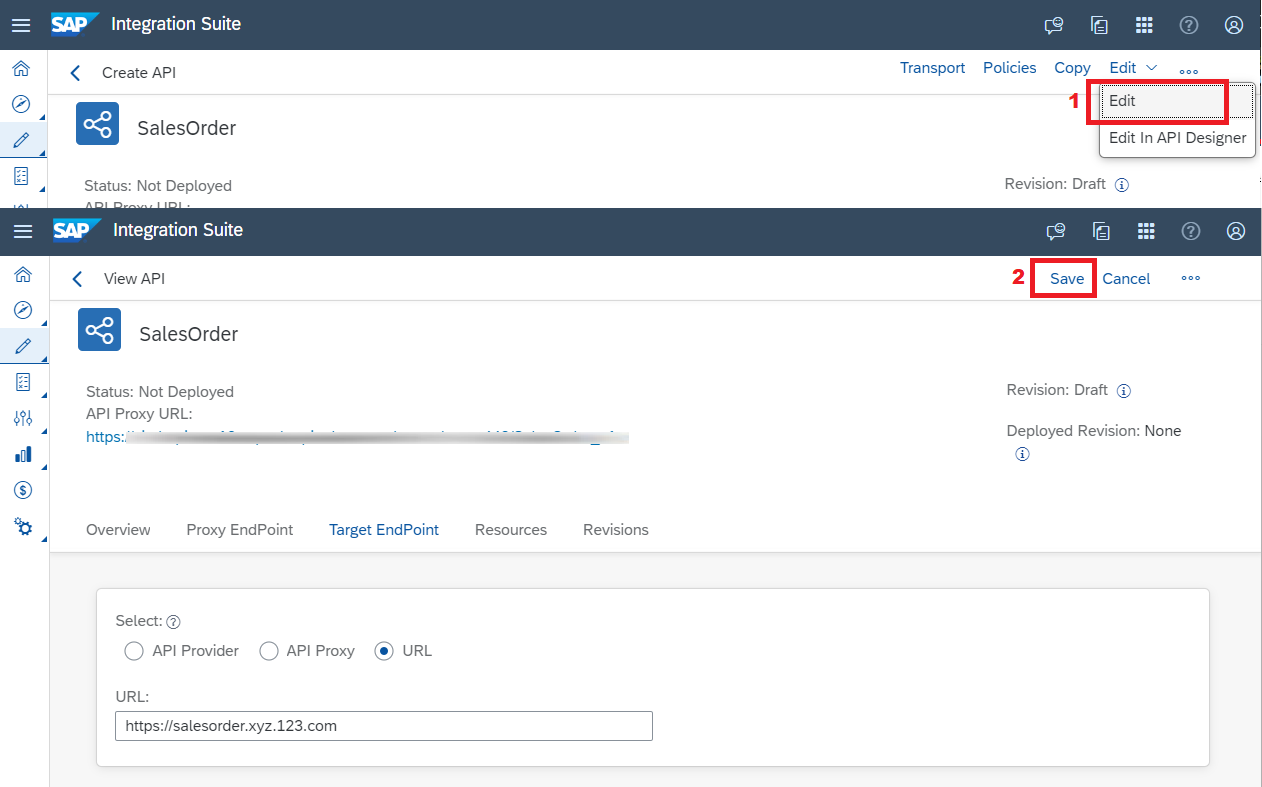
Task: Click documents icon in View API screen header
Action: tap(1101, 231)
